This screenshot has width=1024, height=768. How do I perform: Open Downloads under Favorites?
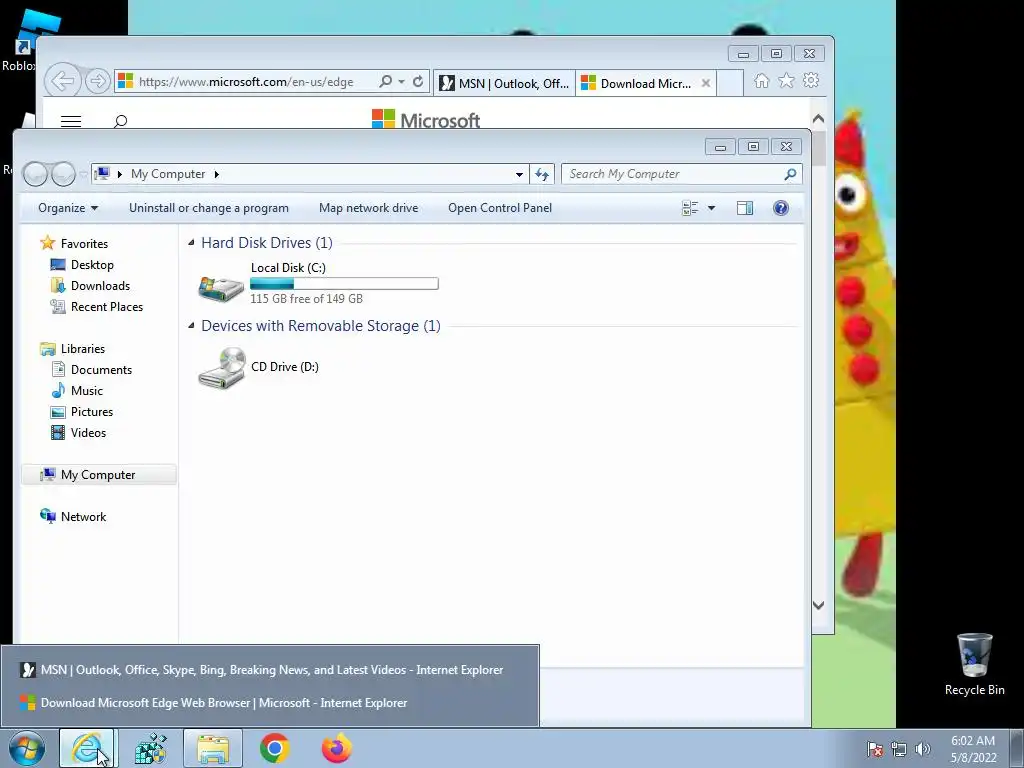pos(100,285)
